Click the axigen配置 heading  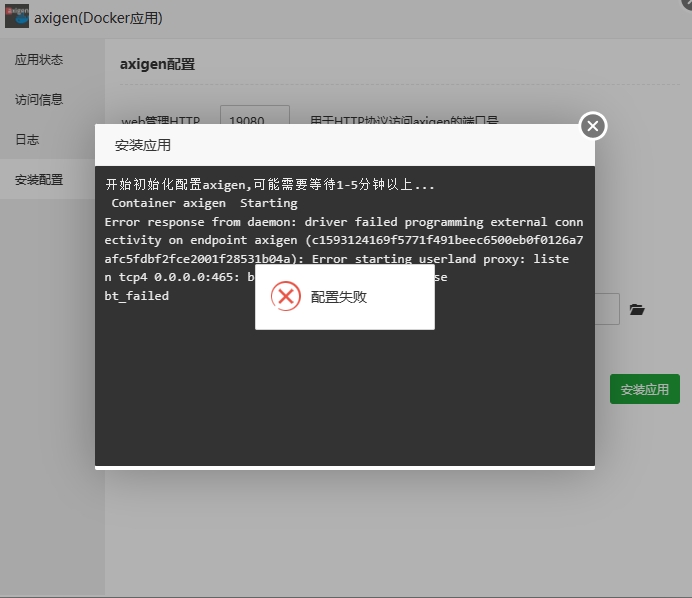[158, 64]
